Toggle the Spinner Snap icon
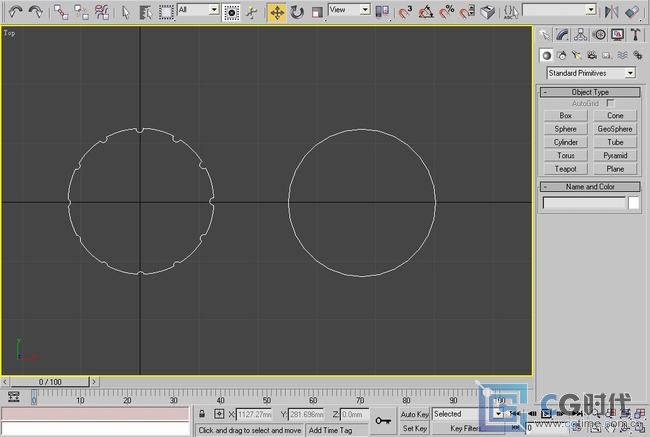The height and width of the screenshot is (437, 650). click(467, 12)
